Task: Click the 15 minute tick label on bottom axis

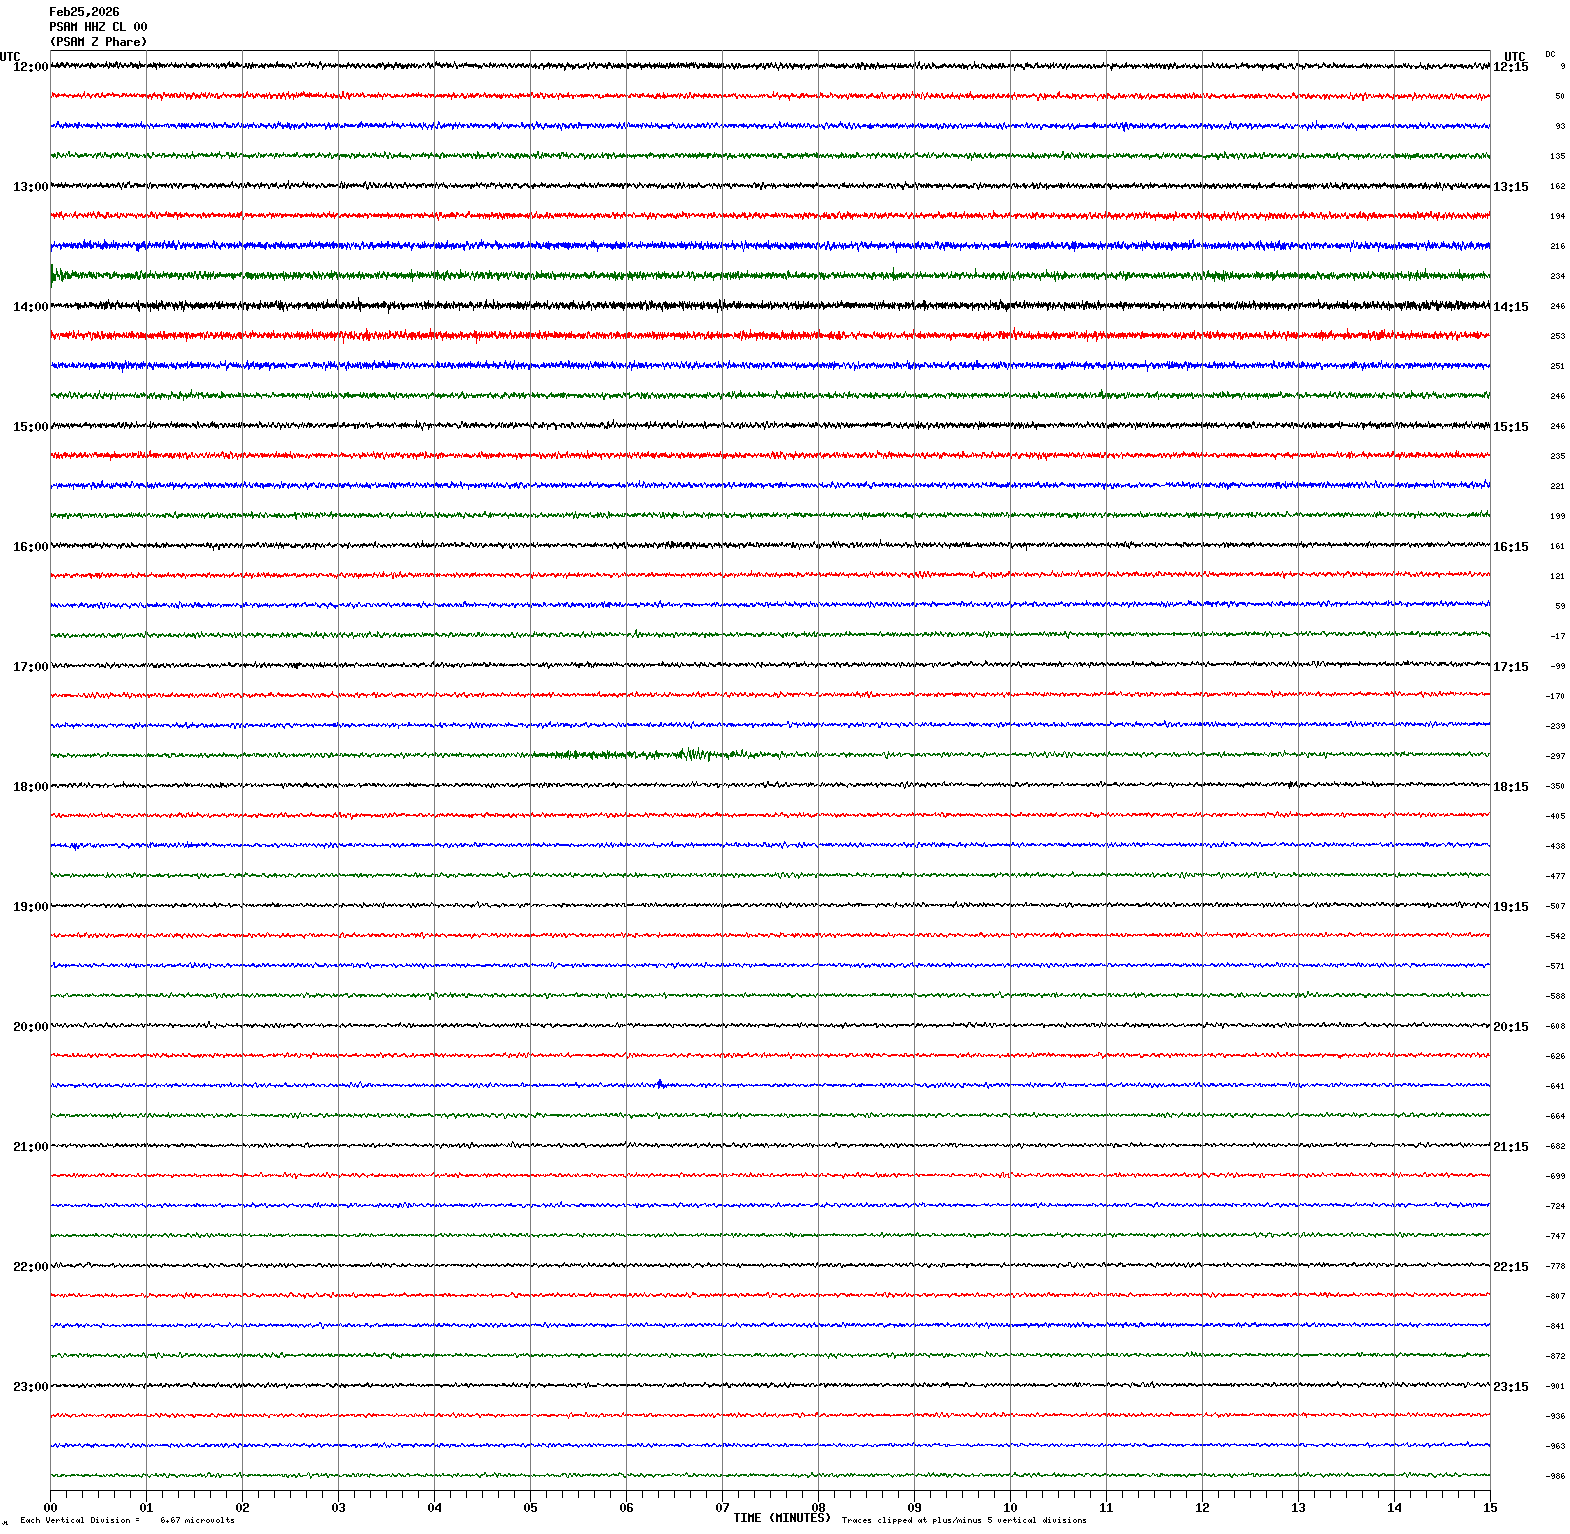Action: pos(1490,1508)
